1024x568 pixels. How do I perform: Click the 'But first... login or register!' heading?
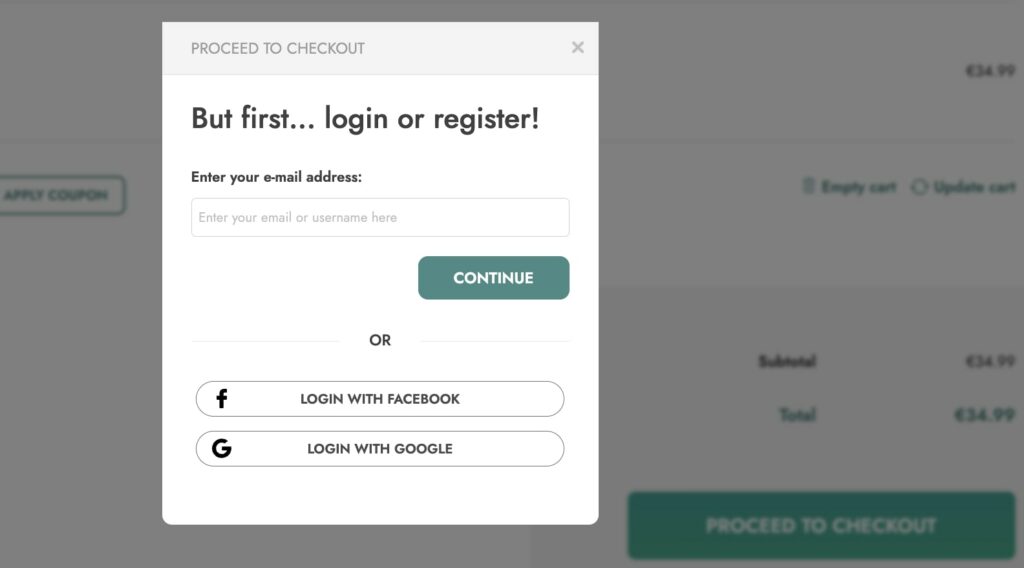(365, 119)
